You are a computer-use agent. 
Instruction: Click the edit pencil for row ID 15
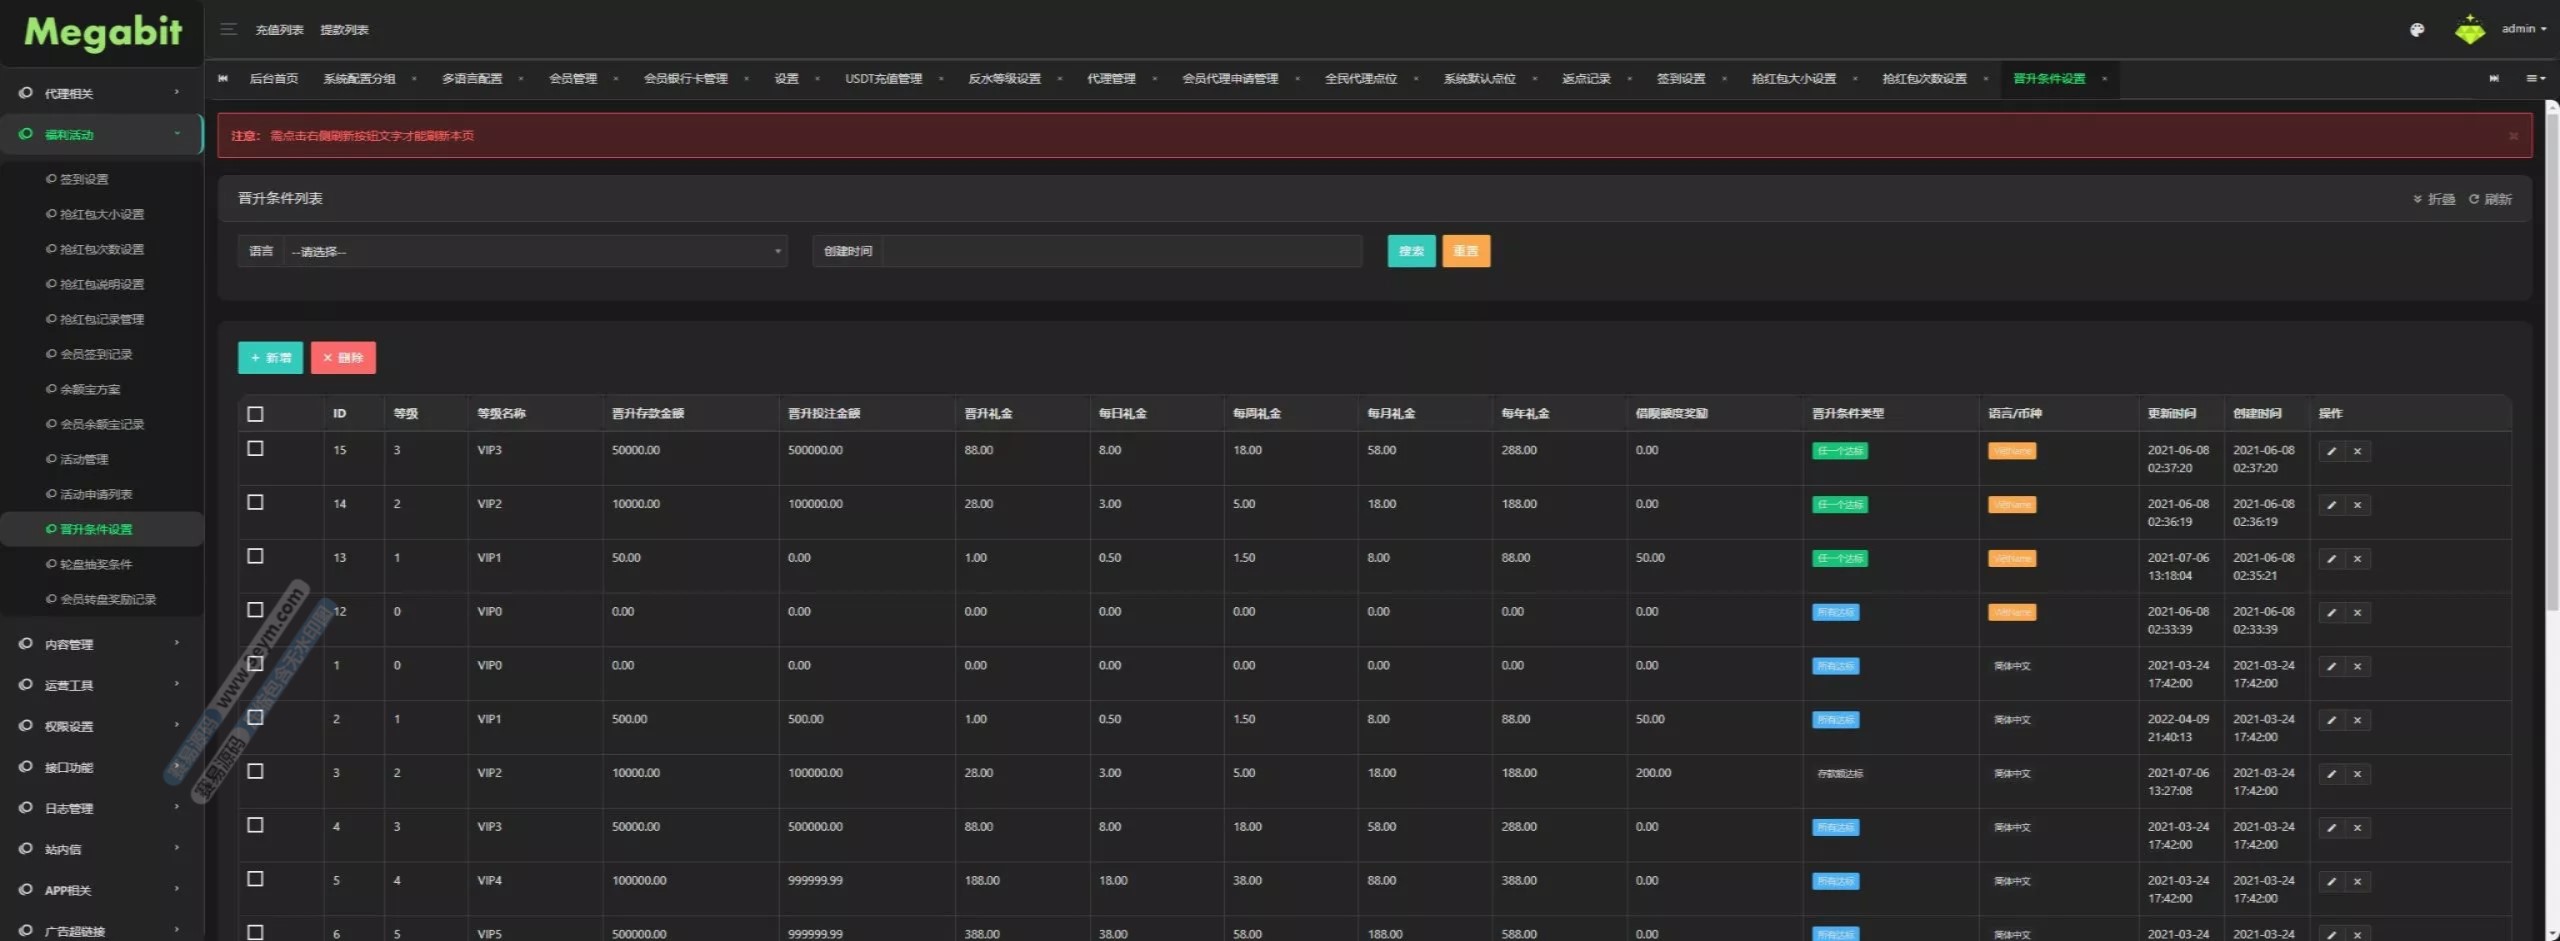coord(2331,451)
